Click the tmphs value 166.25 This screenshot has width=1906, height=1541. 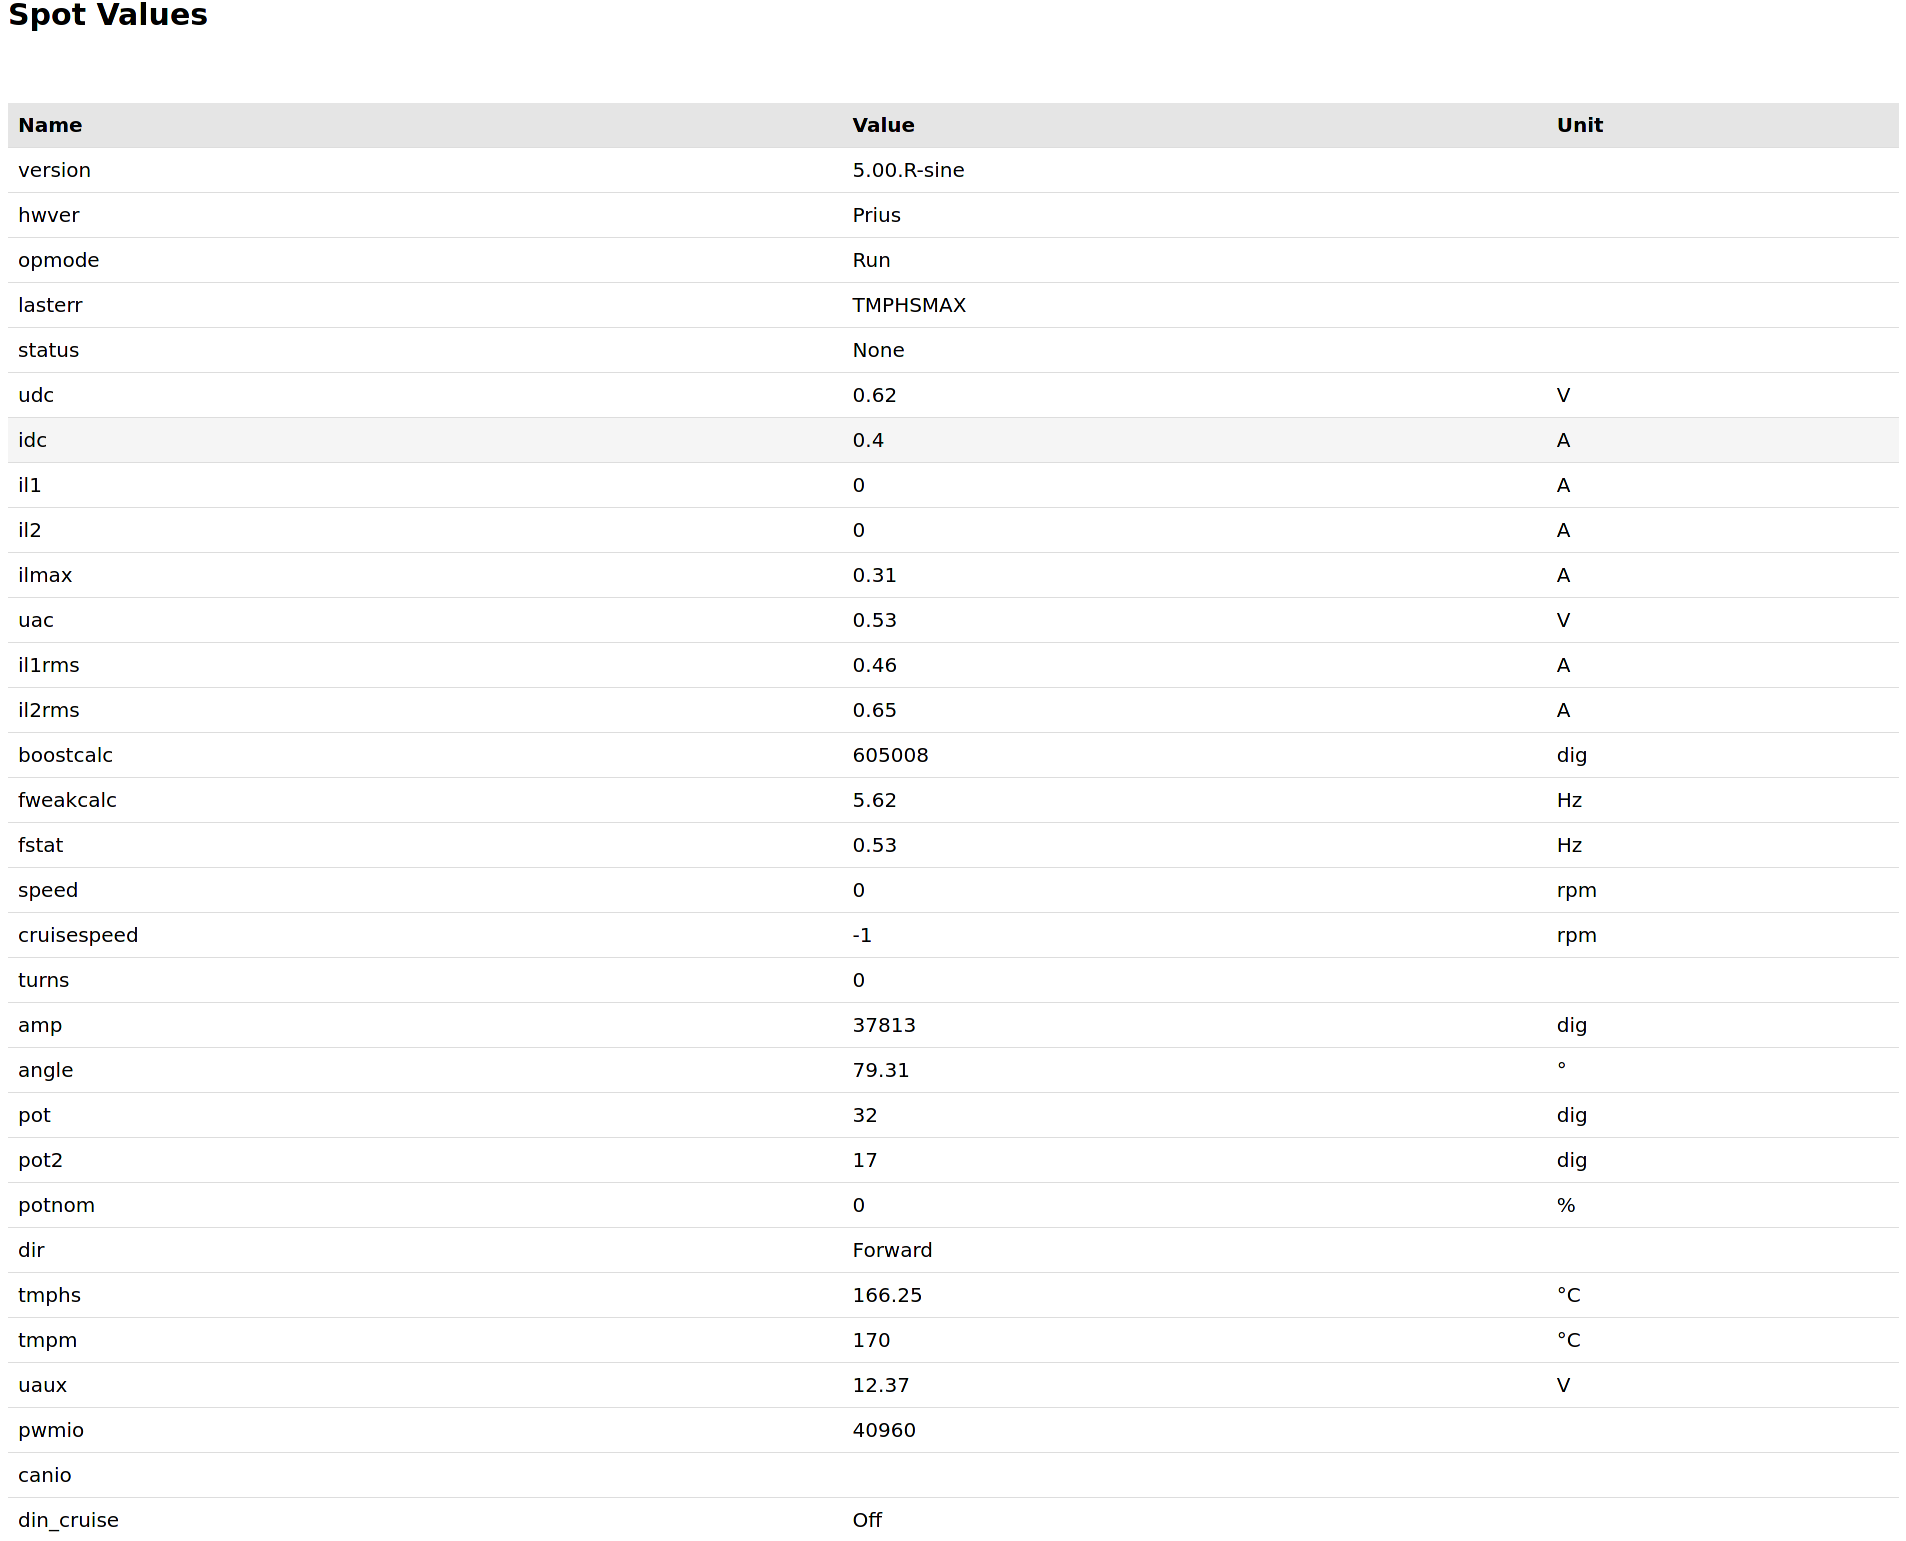click(x=887, y=1295)
